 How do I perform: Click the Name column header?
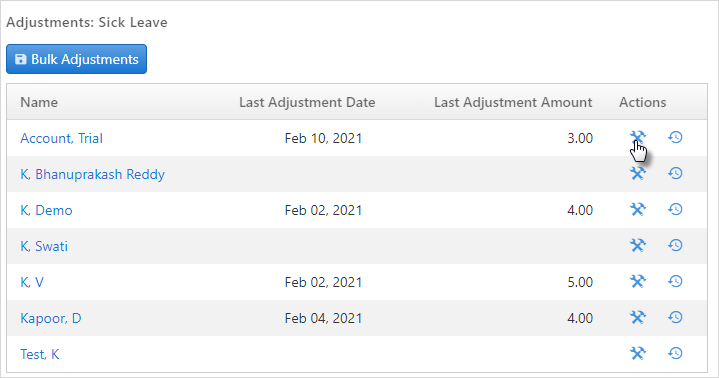pyautogui.click(x=39, y=102)
